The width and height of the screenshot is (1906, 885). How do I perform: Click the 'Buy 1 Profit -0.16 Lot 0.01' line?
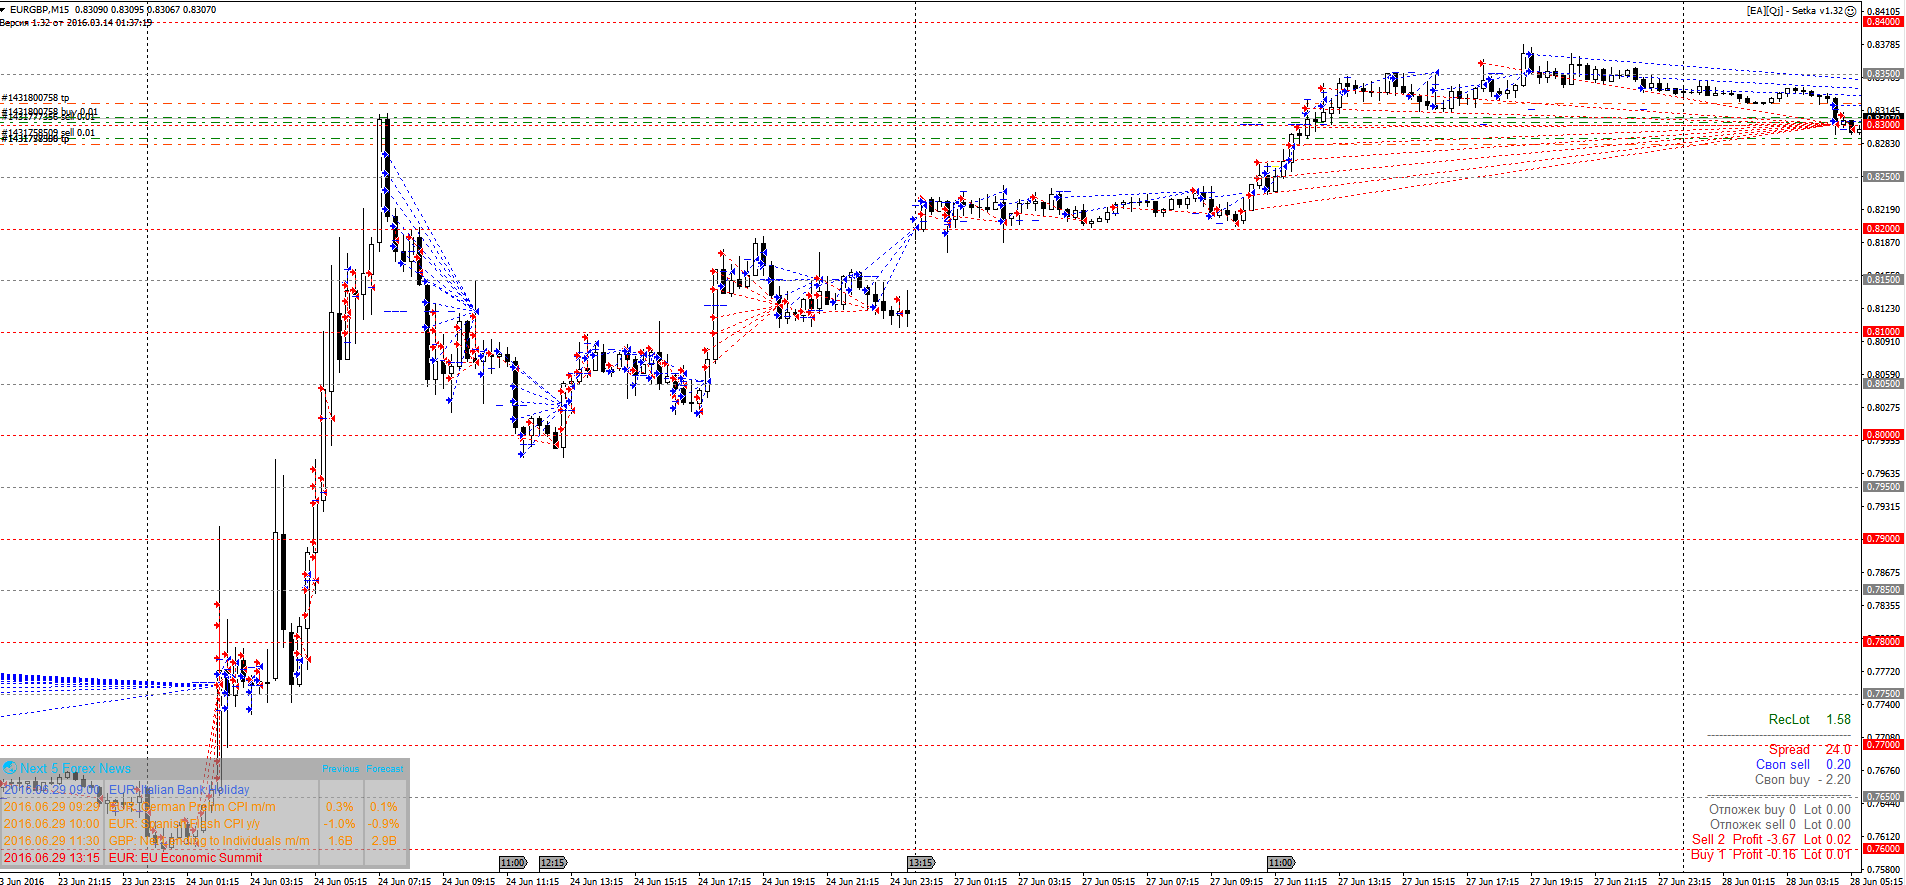1771,855
